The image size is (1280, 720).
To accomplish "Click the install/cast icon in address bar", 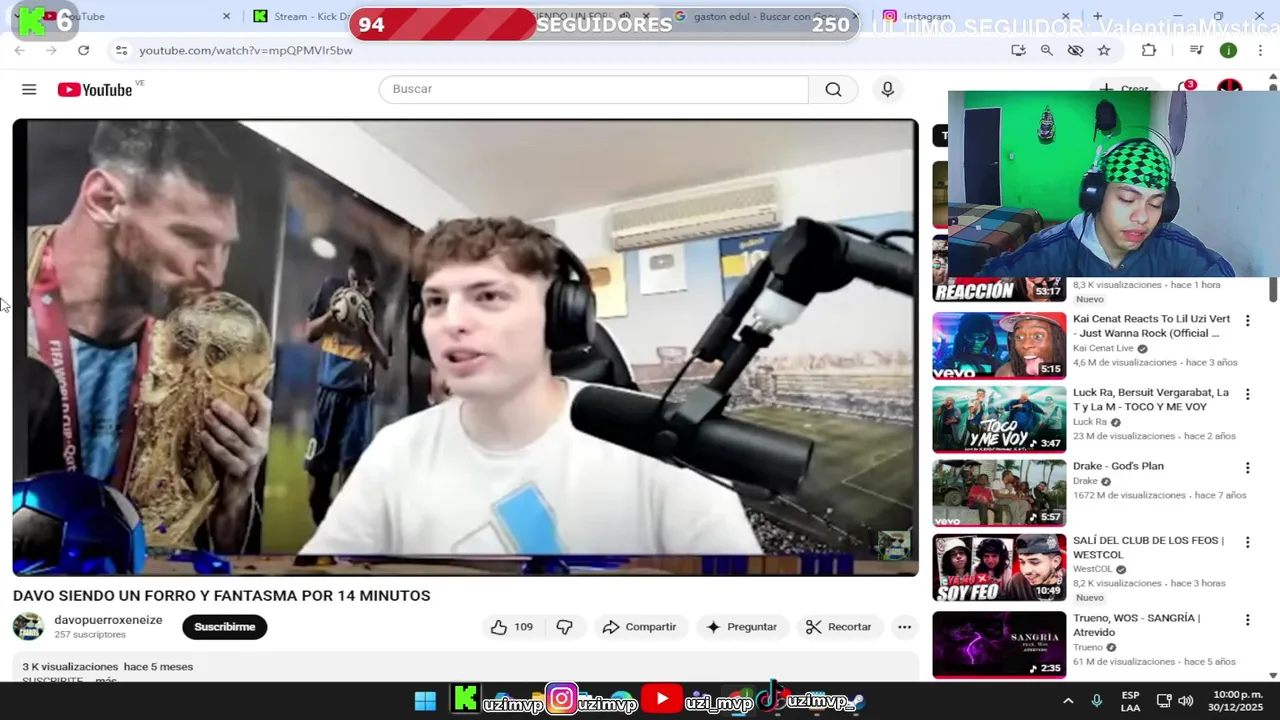I will (1018, 50).
